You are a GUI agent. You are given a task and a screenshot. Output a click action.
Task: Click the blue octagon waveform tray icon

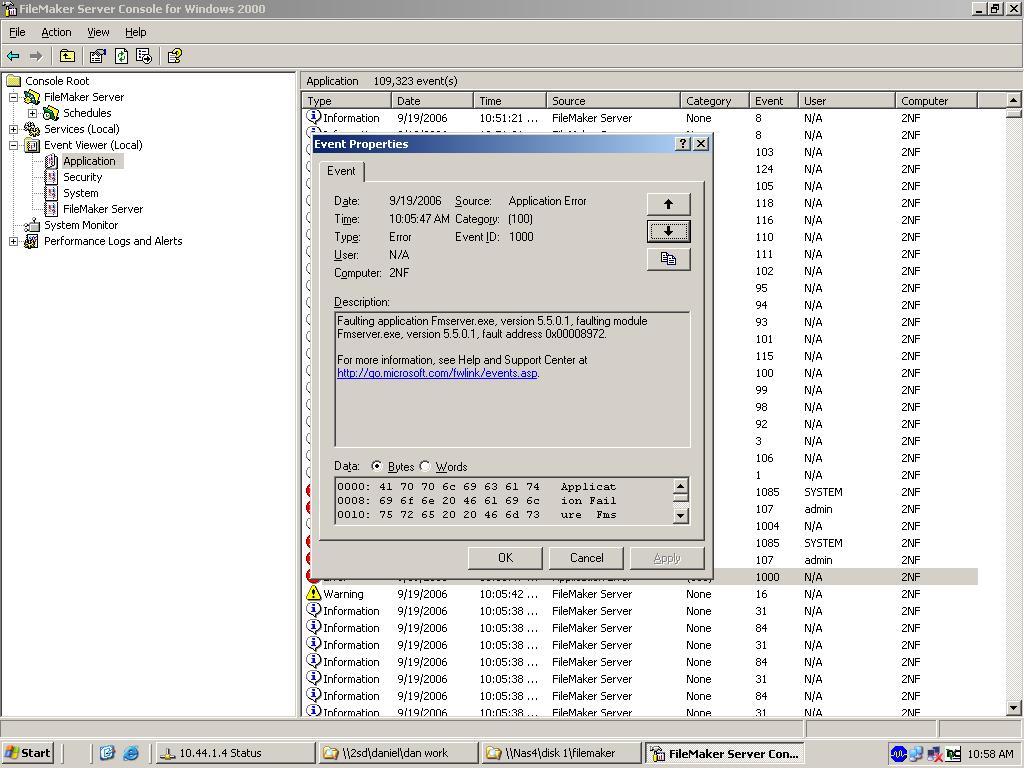pos(899,754)
